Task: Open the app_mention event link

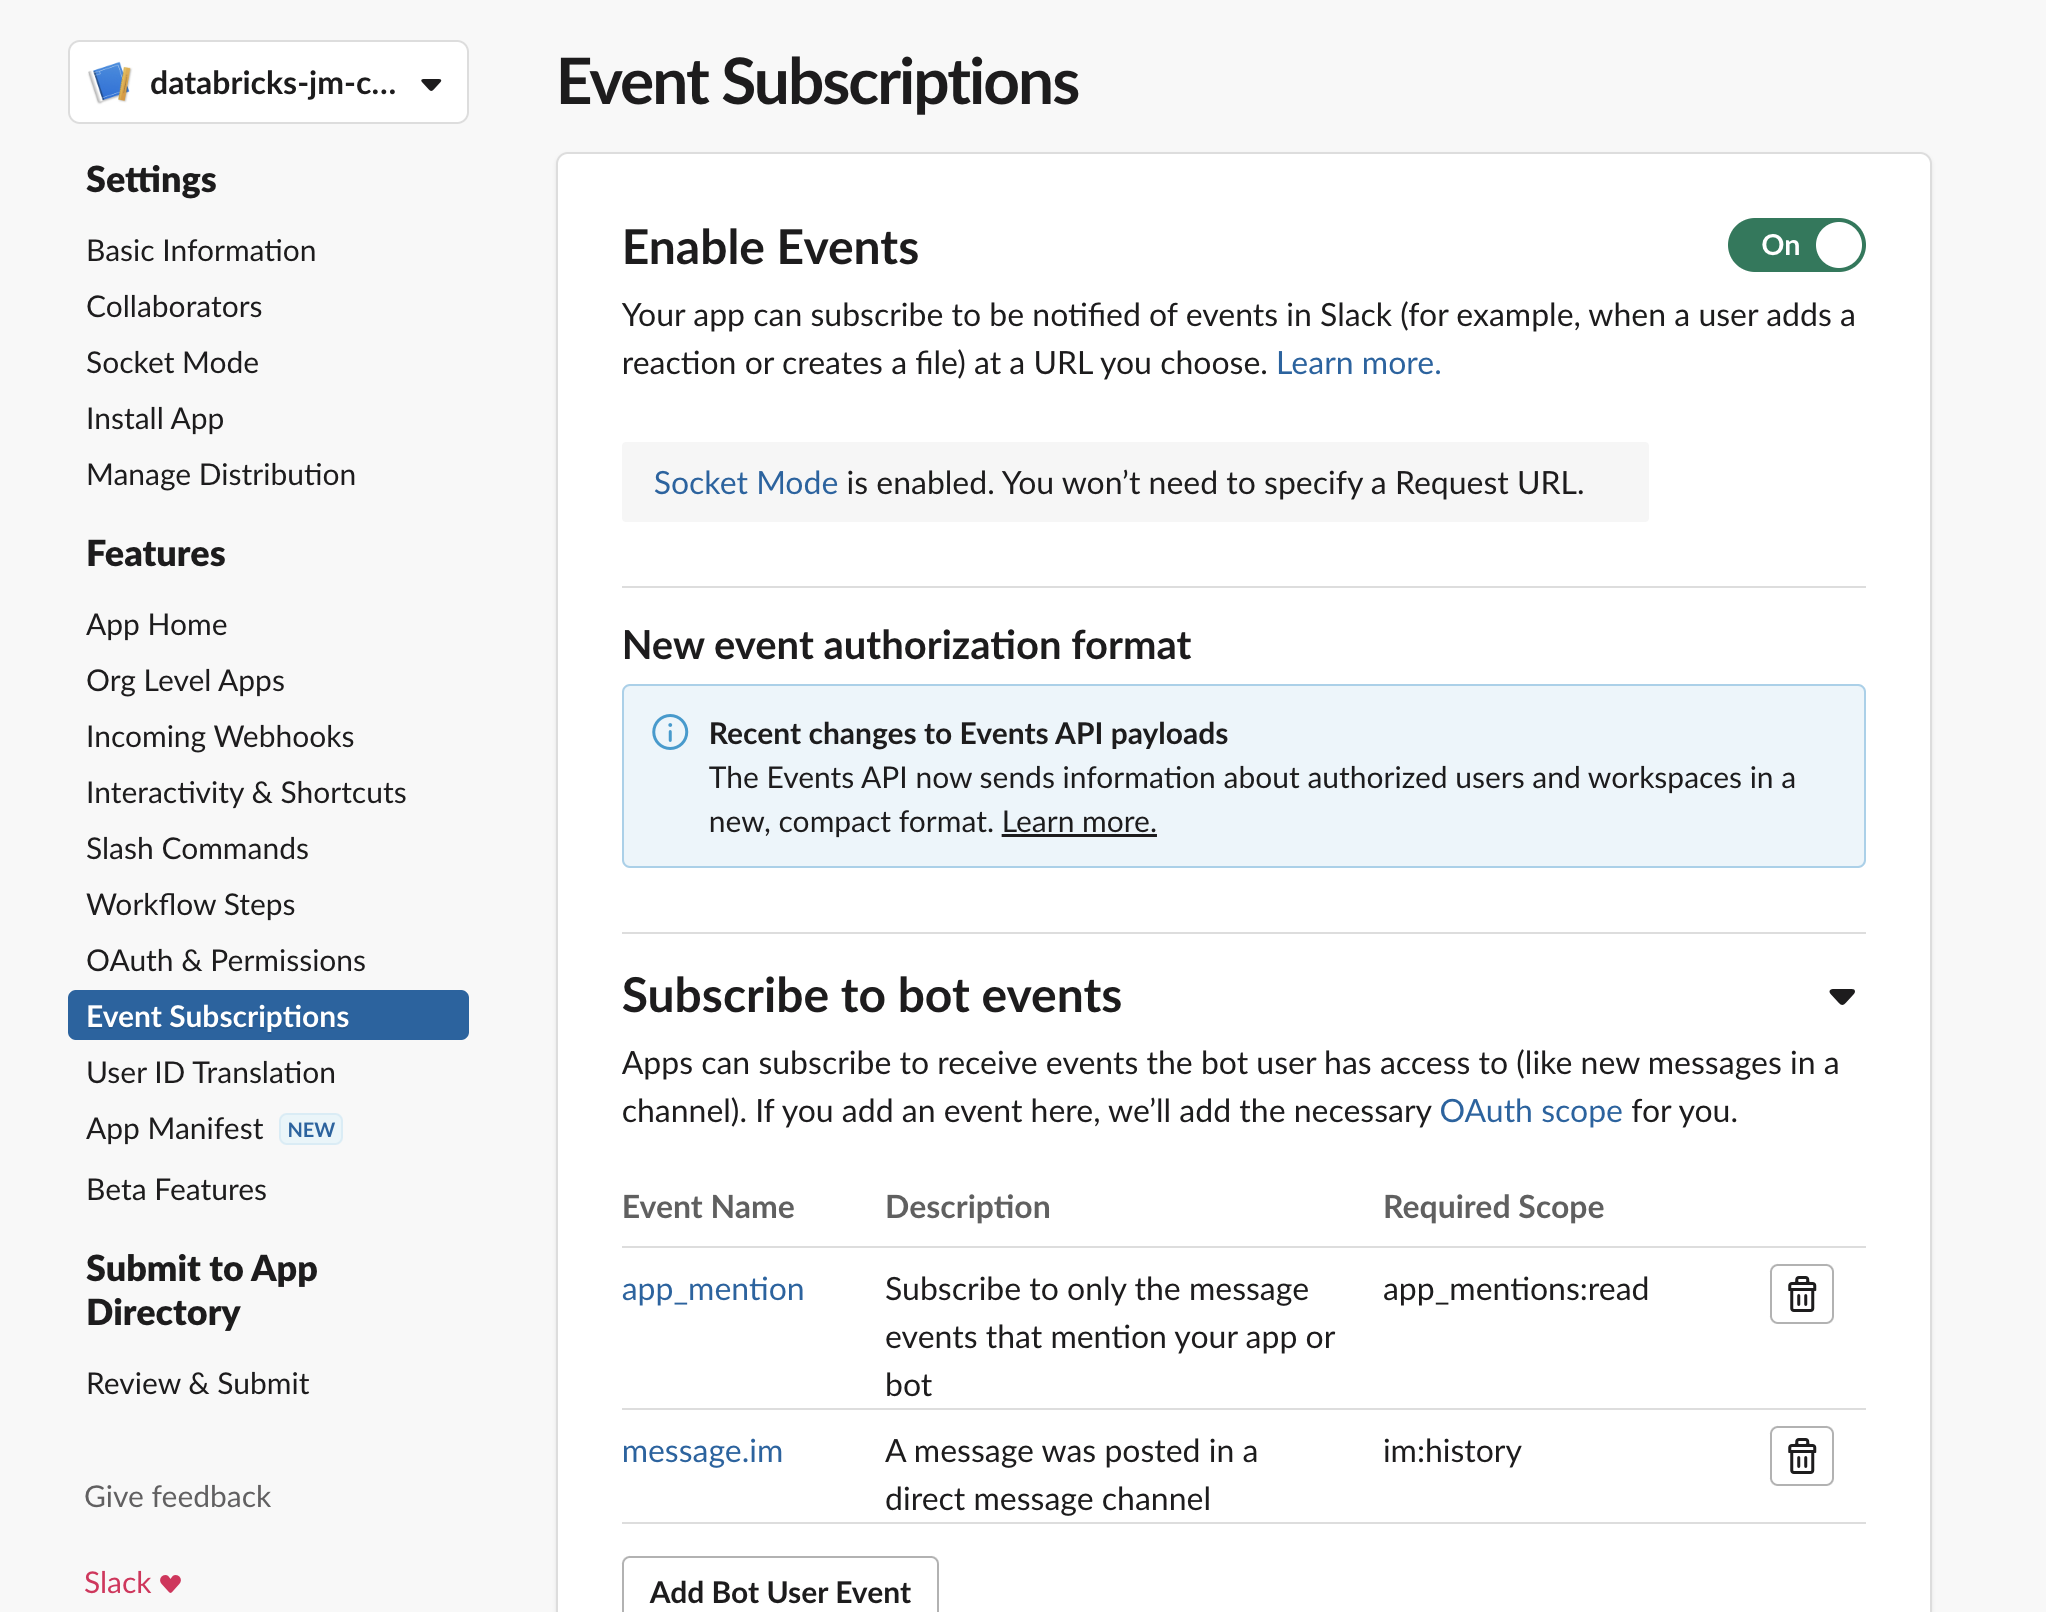Action: (x=713, y=1289)
